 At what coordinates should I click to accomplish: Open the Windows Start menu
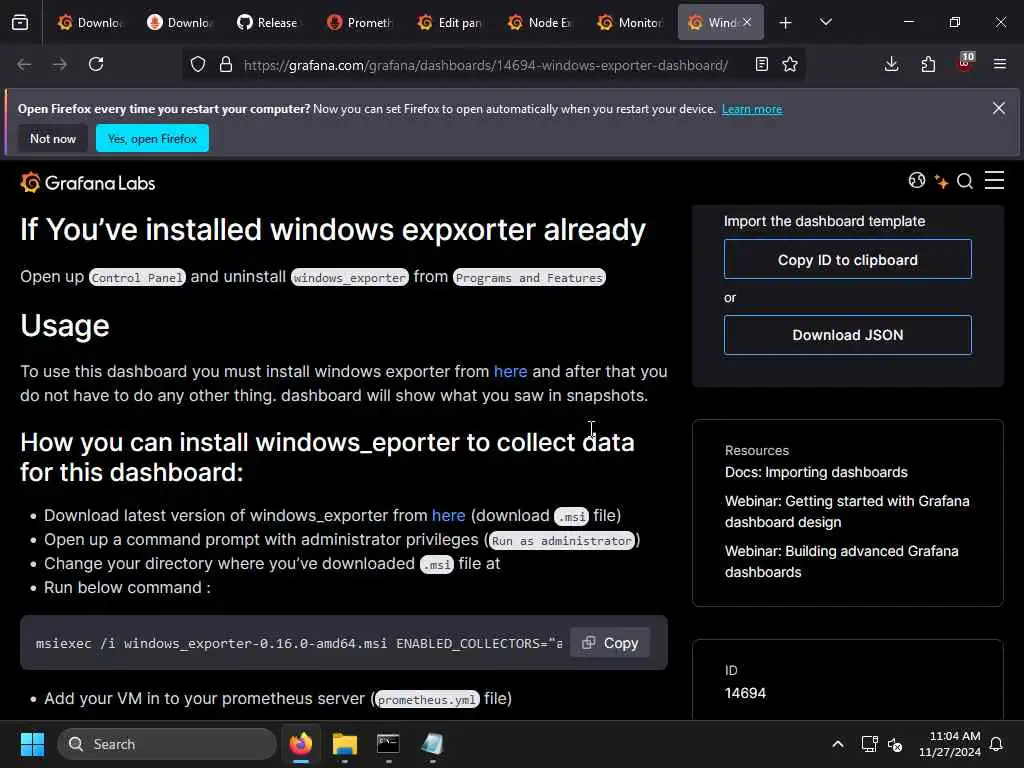32,744
